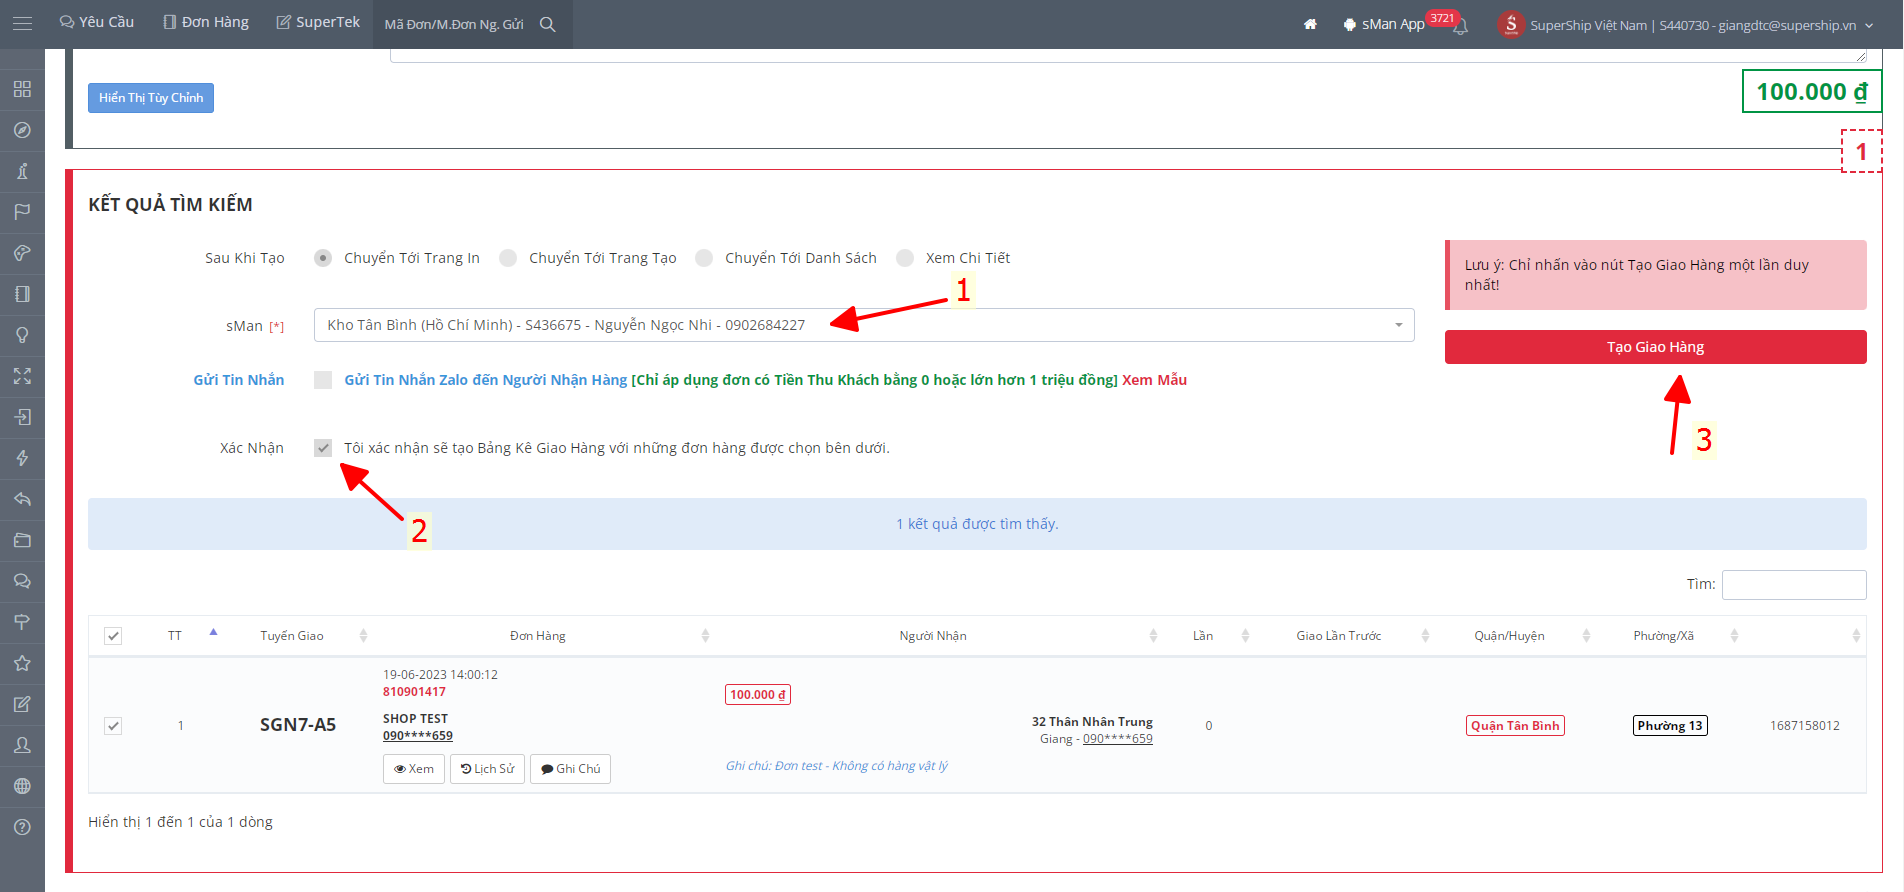Open account dropdown next to giangdtc email
Image resolution: width=1904 pixels, height=892 pixels.
[1870, 25]
